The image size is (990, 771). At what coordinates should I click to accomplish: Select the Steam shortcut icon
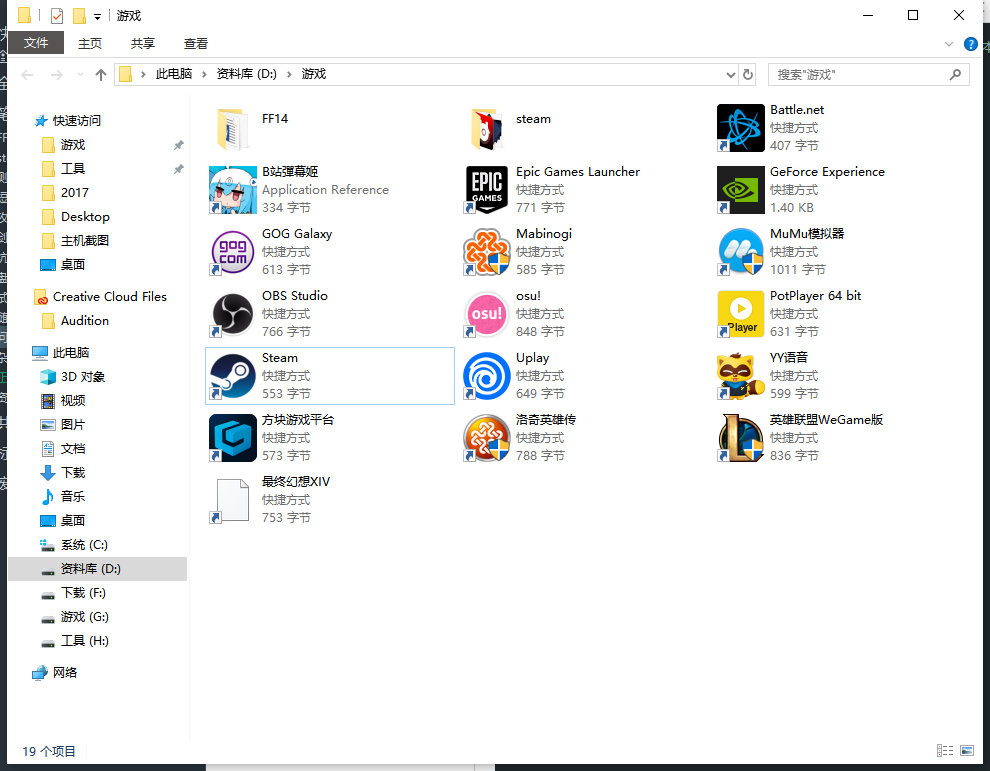[232, 376]
